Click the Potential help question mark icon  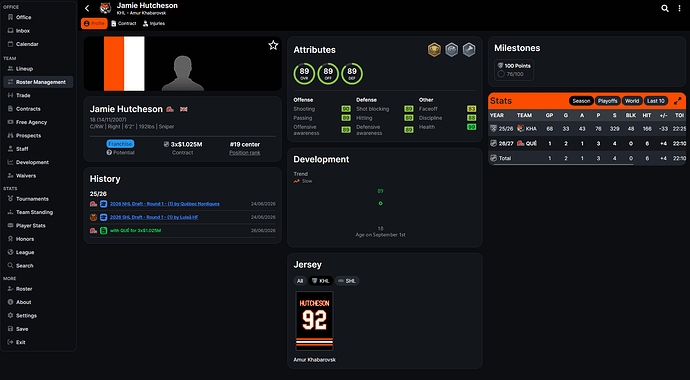click(109, 153)
